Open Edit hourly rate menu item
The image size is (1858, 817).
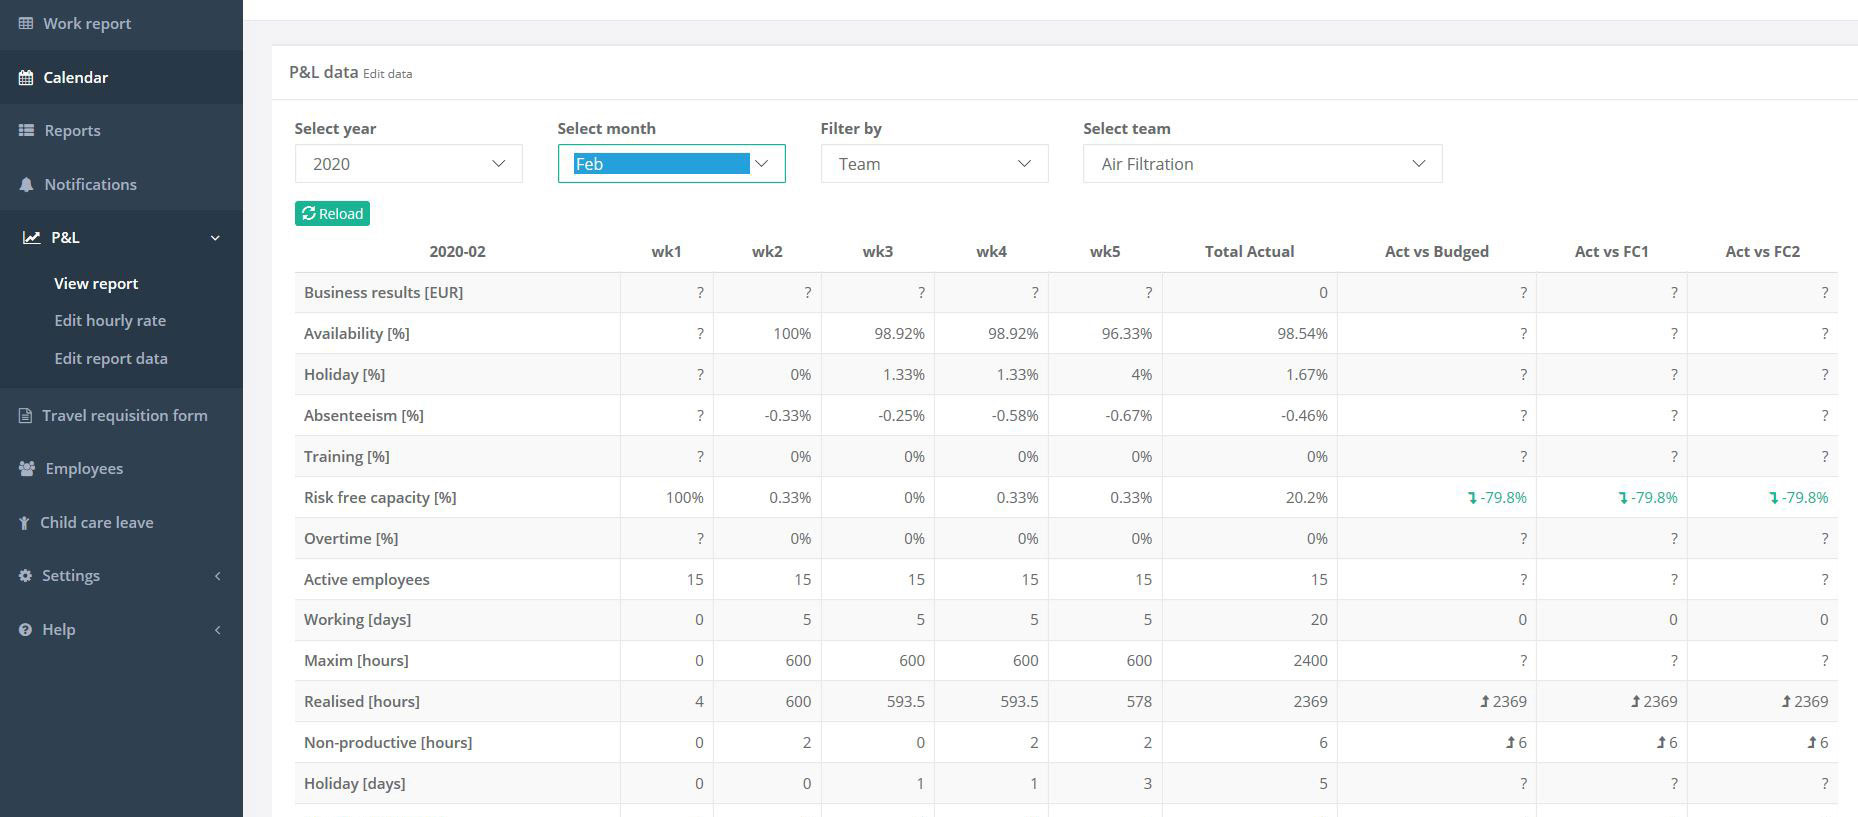pos(110,320)
